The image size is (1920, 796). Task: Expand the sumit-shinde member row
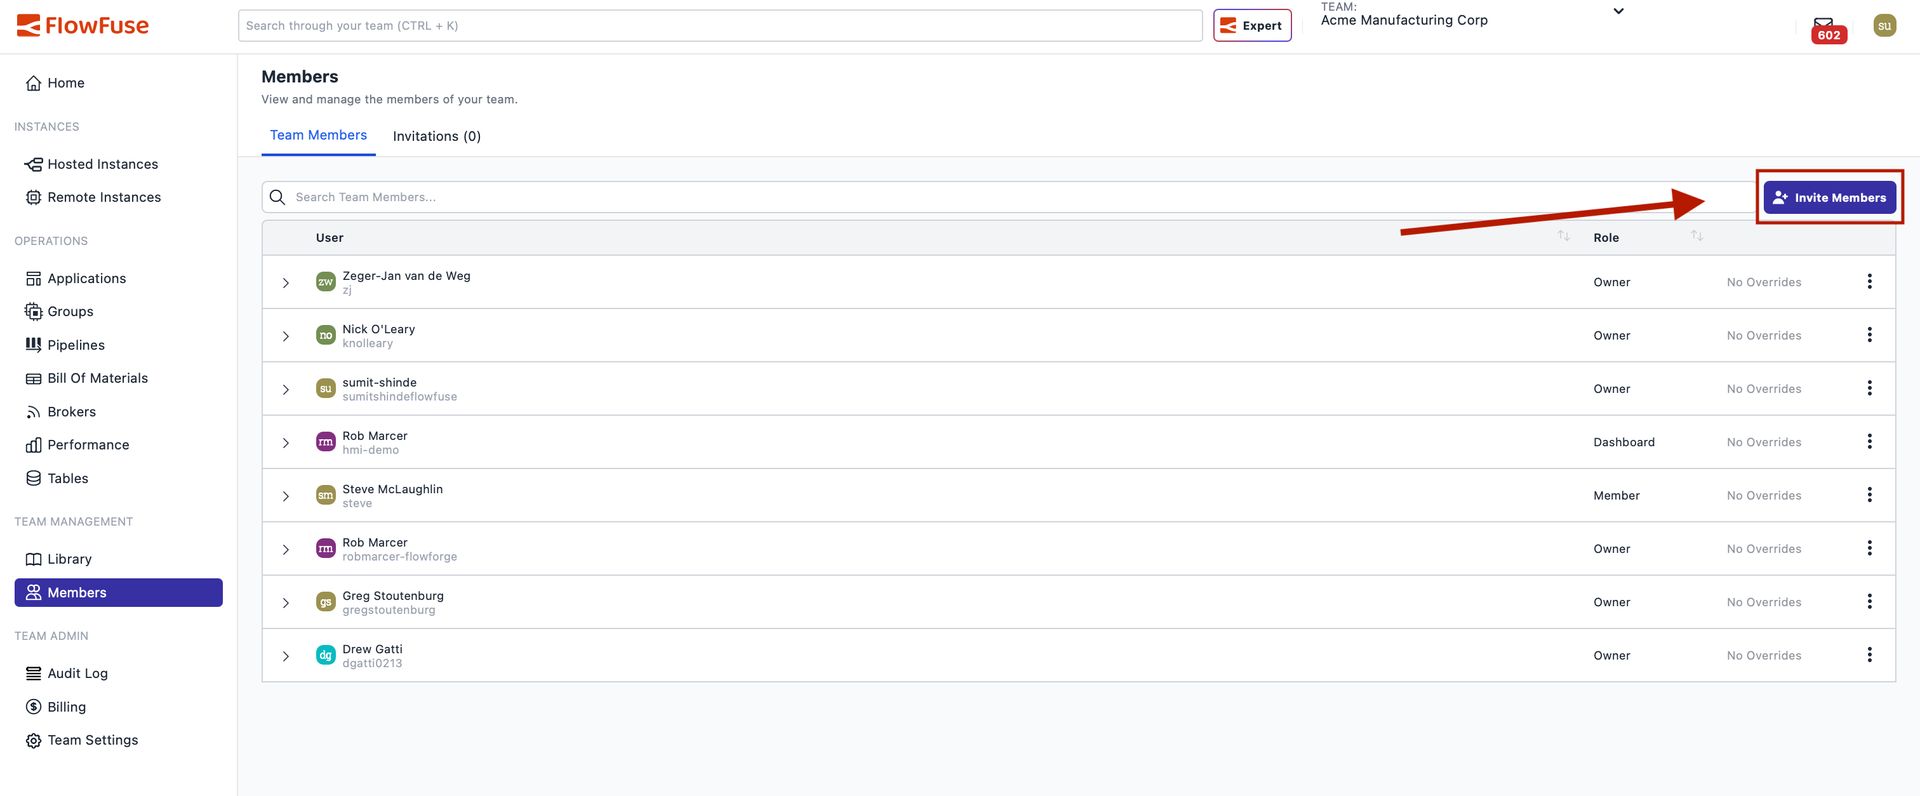(x=286, y=389)
